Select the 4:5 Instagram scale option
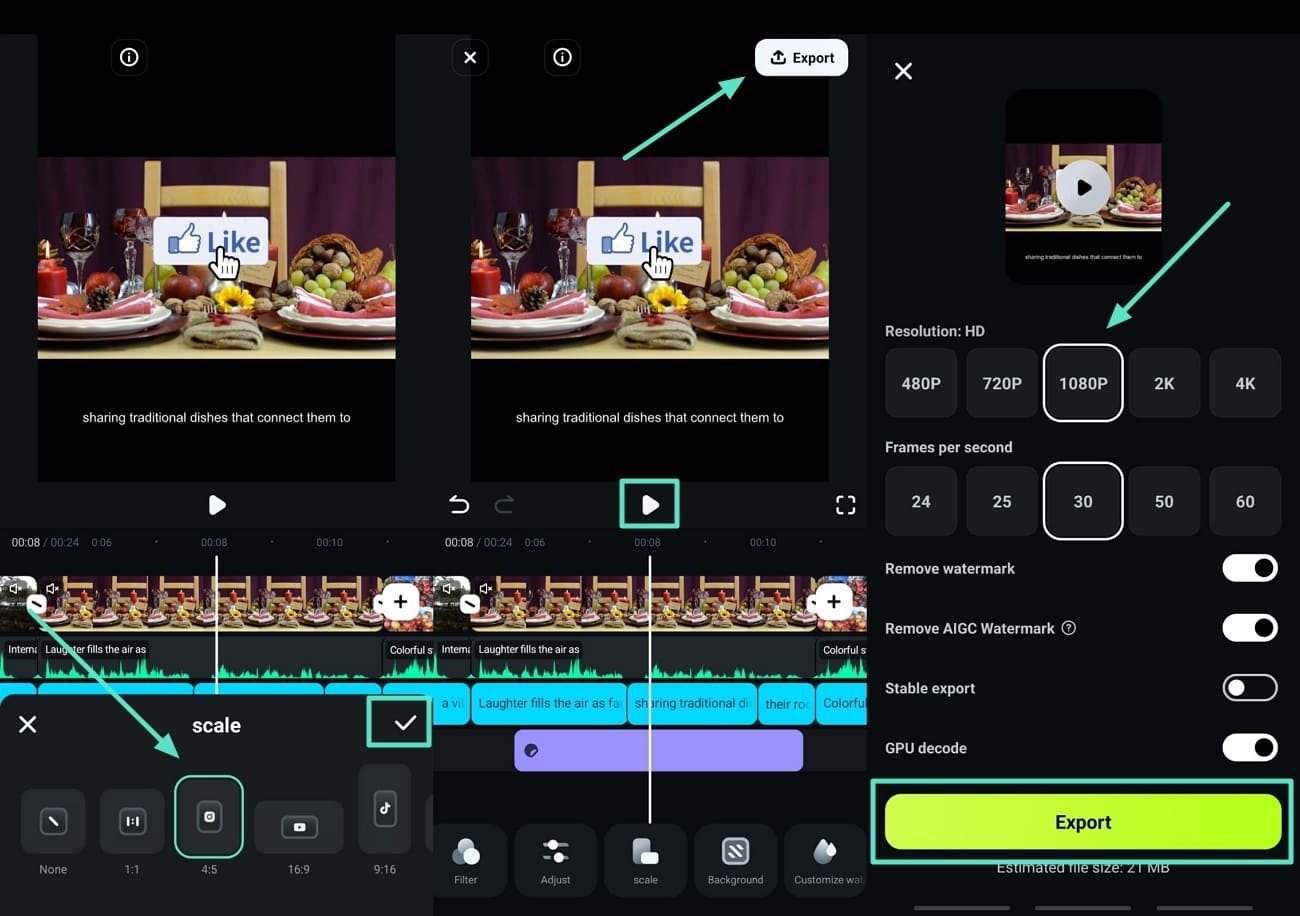Screen dimensions: 1300x916 209,817
